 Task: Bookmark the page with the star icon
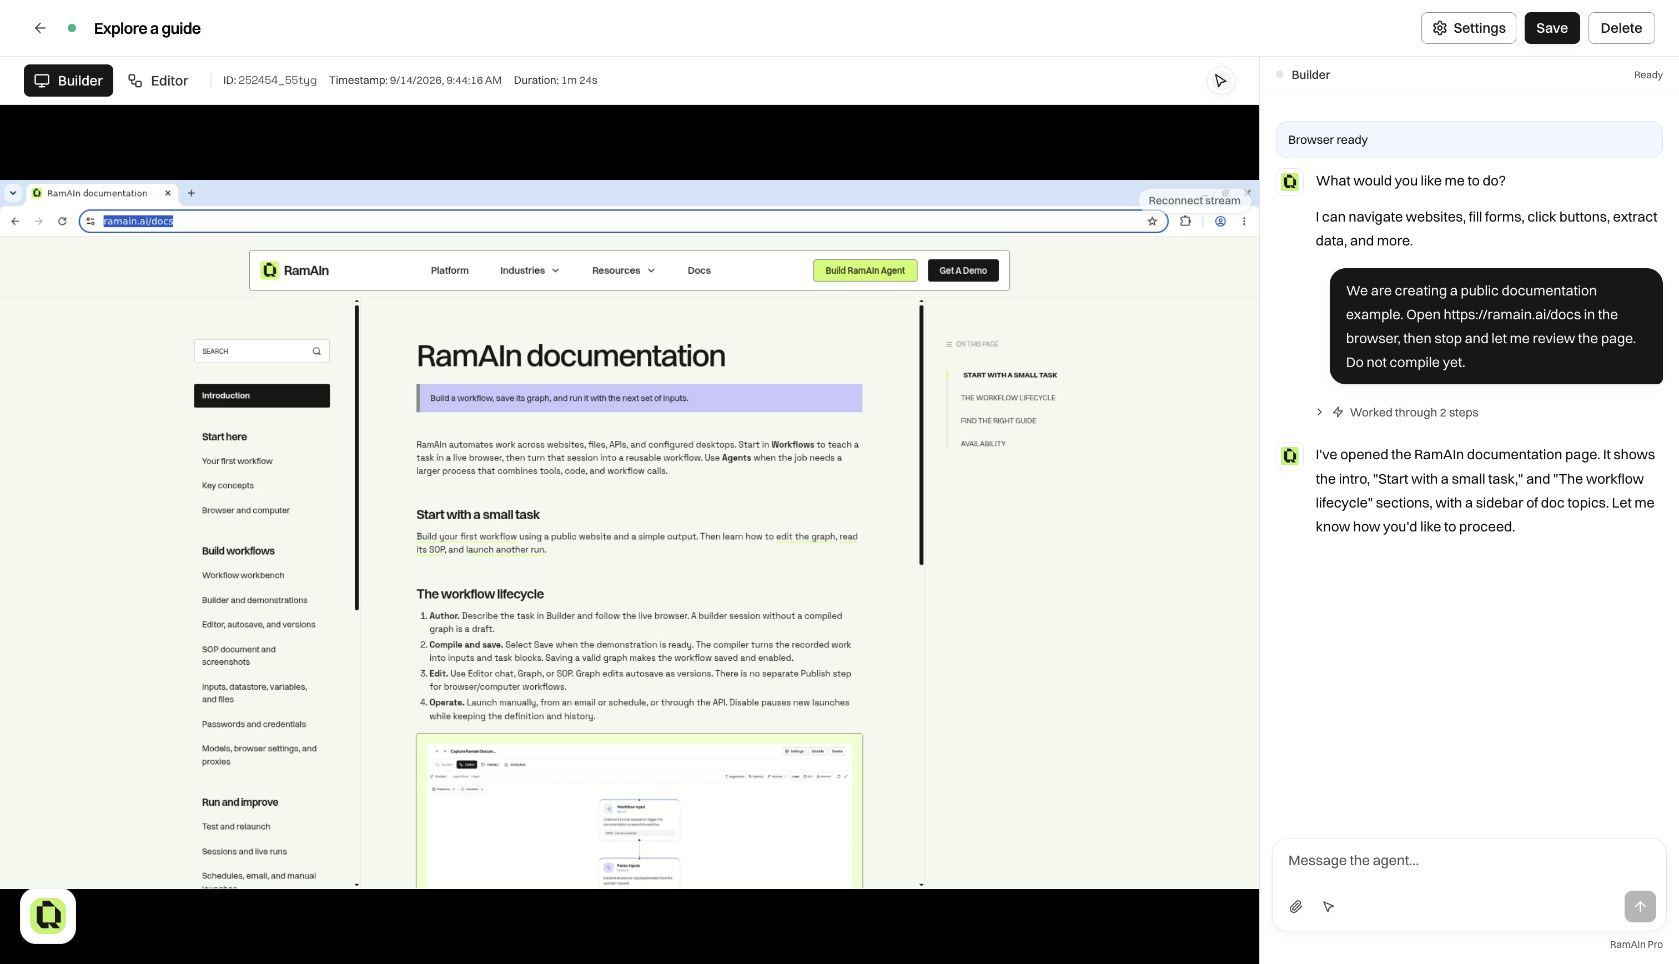(x=1152, y=221)
